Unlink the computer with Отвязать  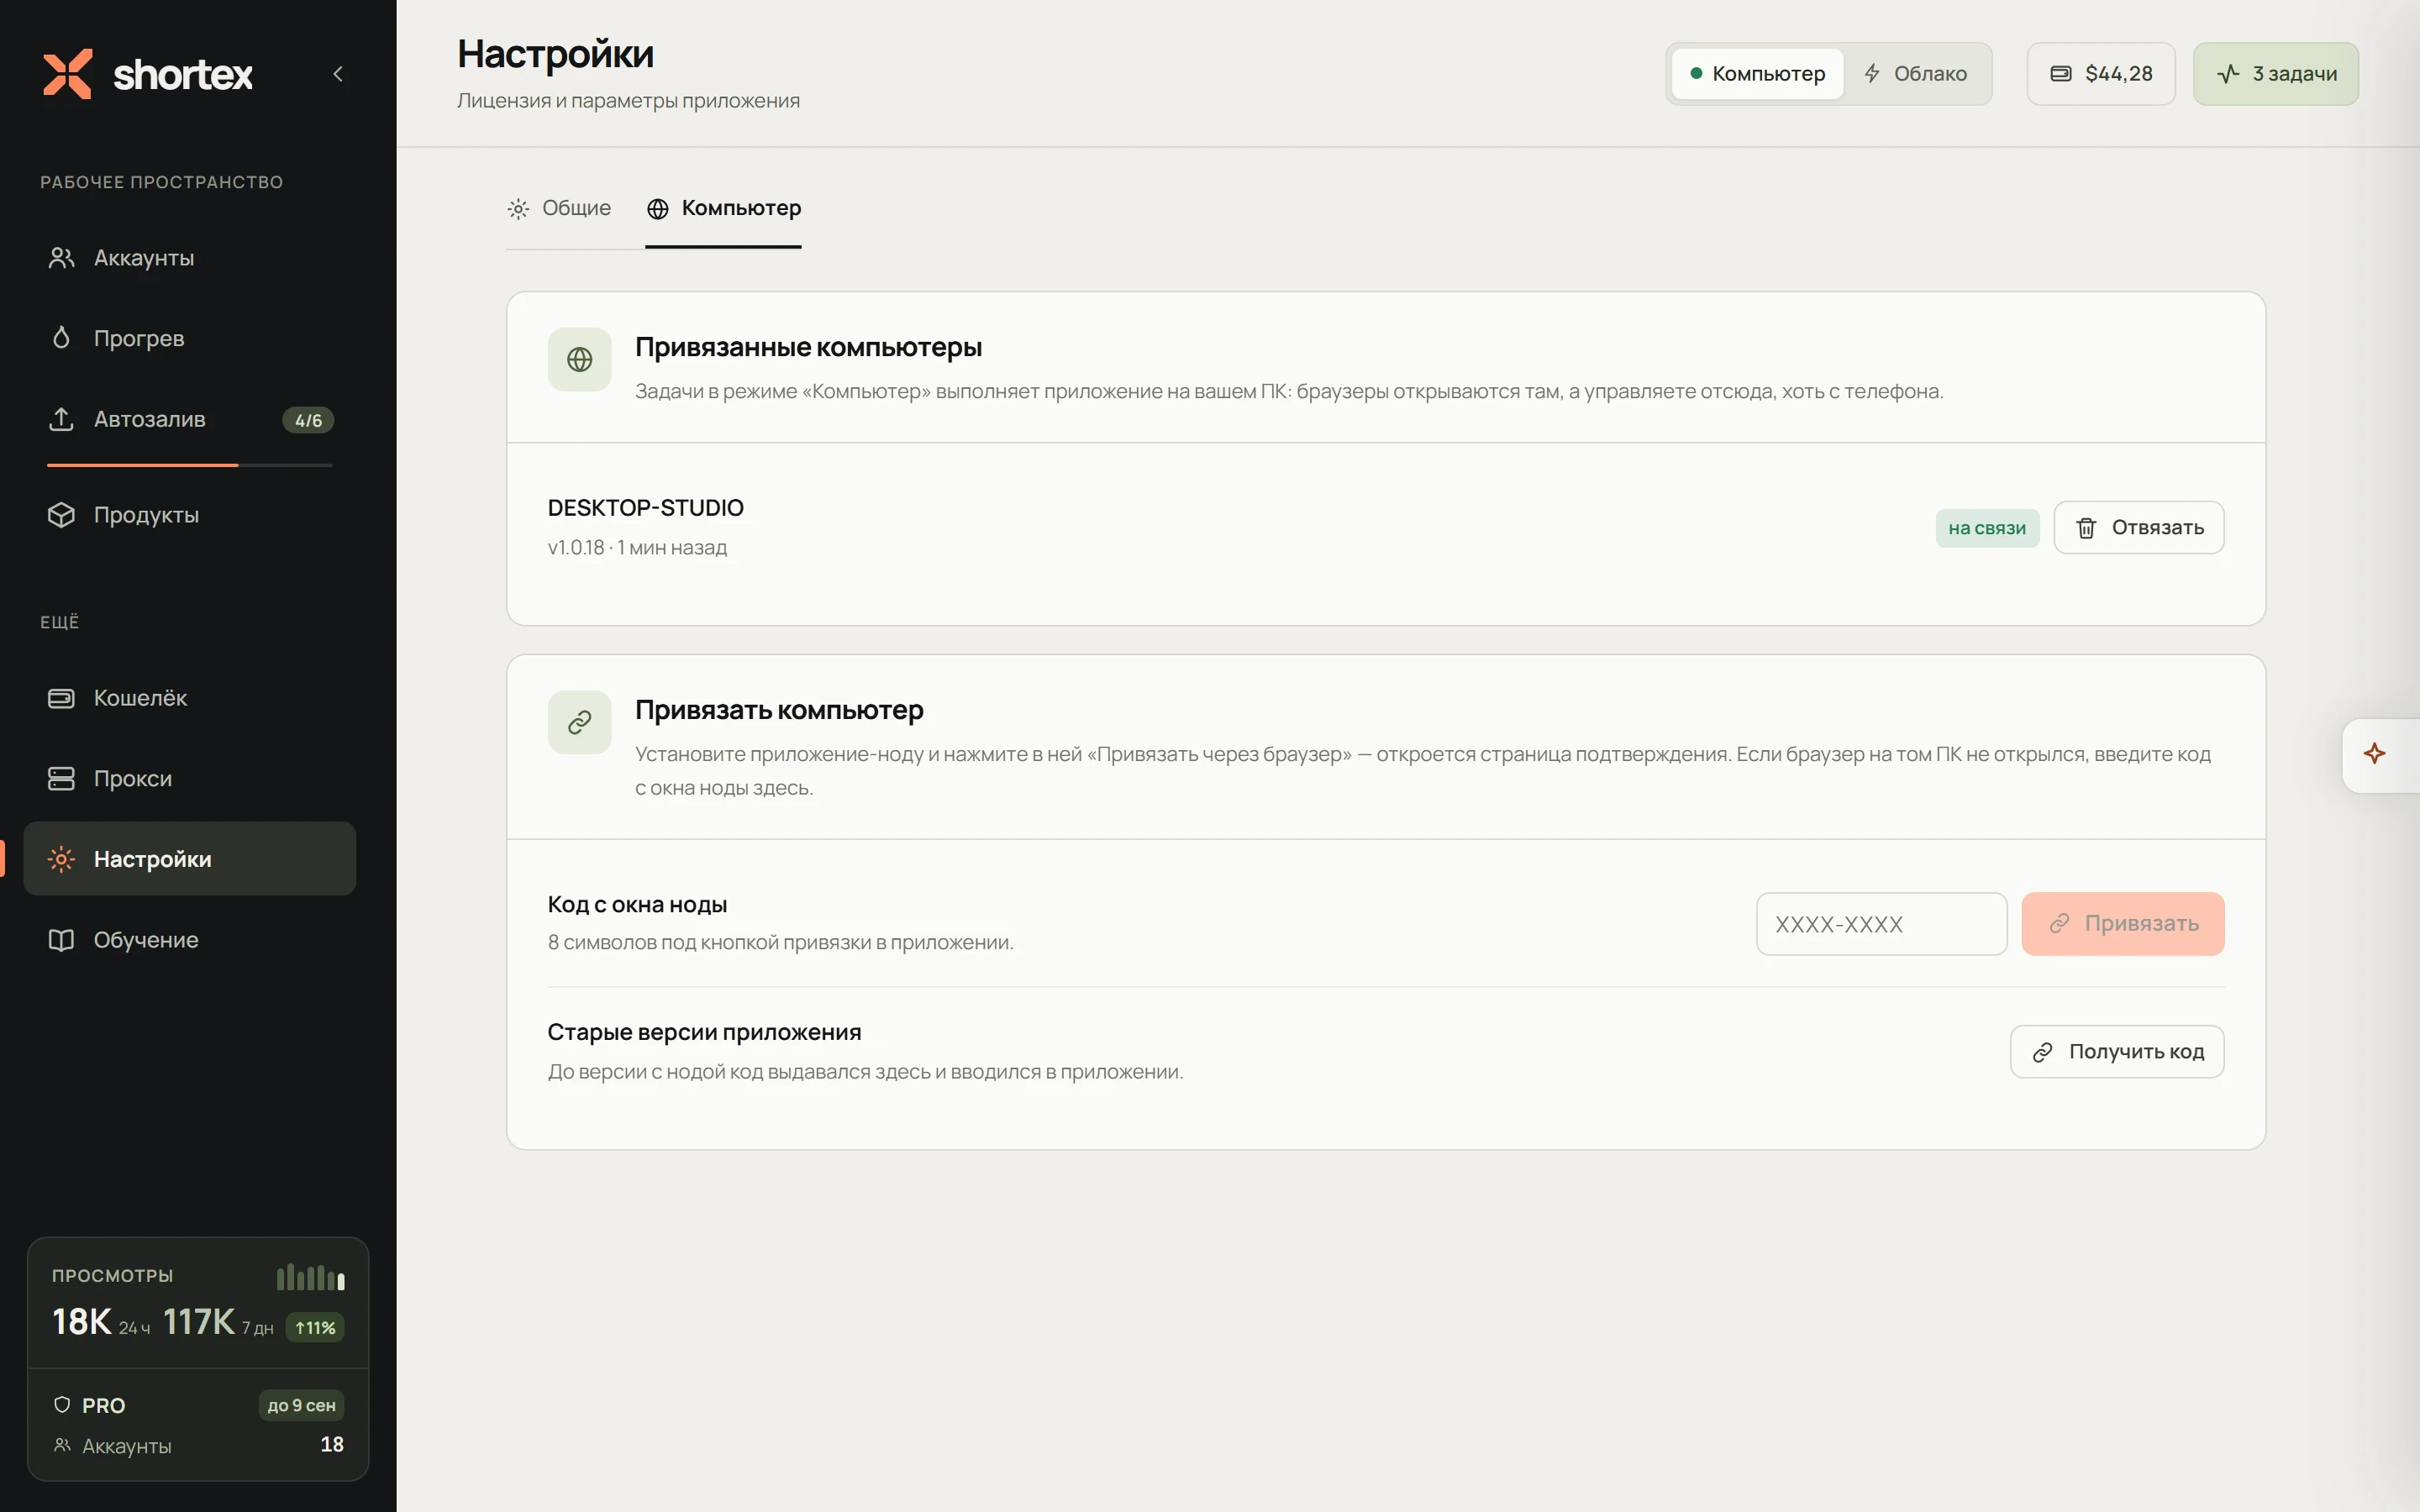[2139, 528]
